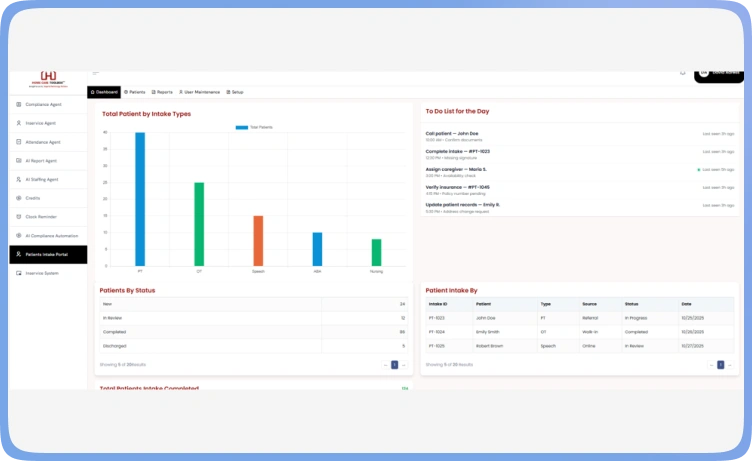Click the green Nursing bar in chart
This screenshot has width=752, height=461.
pyautogui.click(x=376, y=252)
